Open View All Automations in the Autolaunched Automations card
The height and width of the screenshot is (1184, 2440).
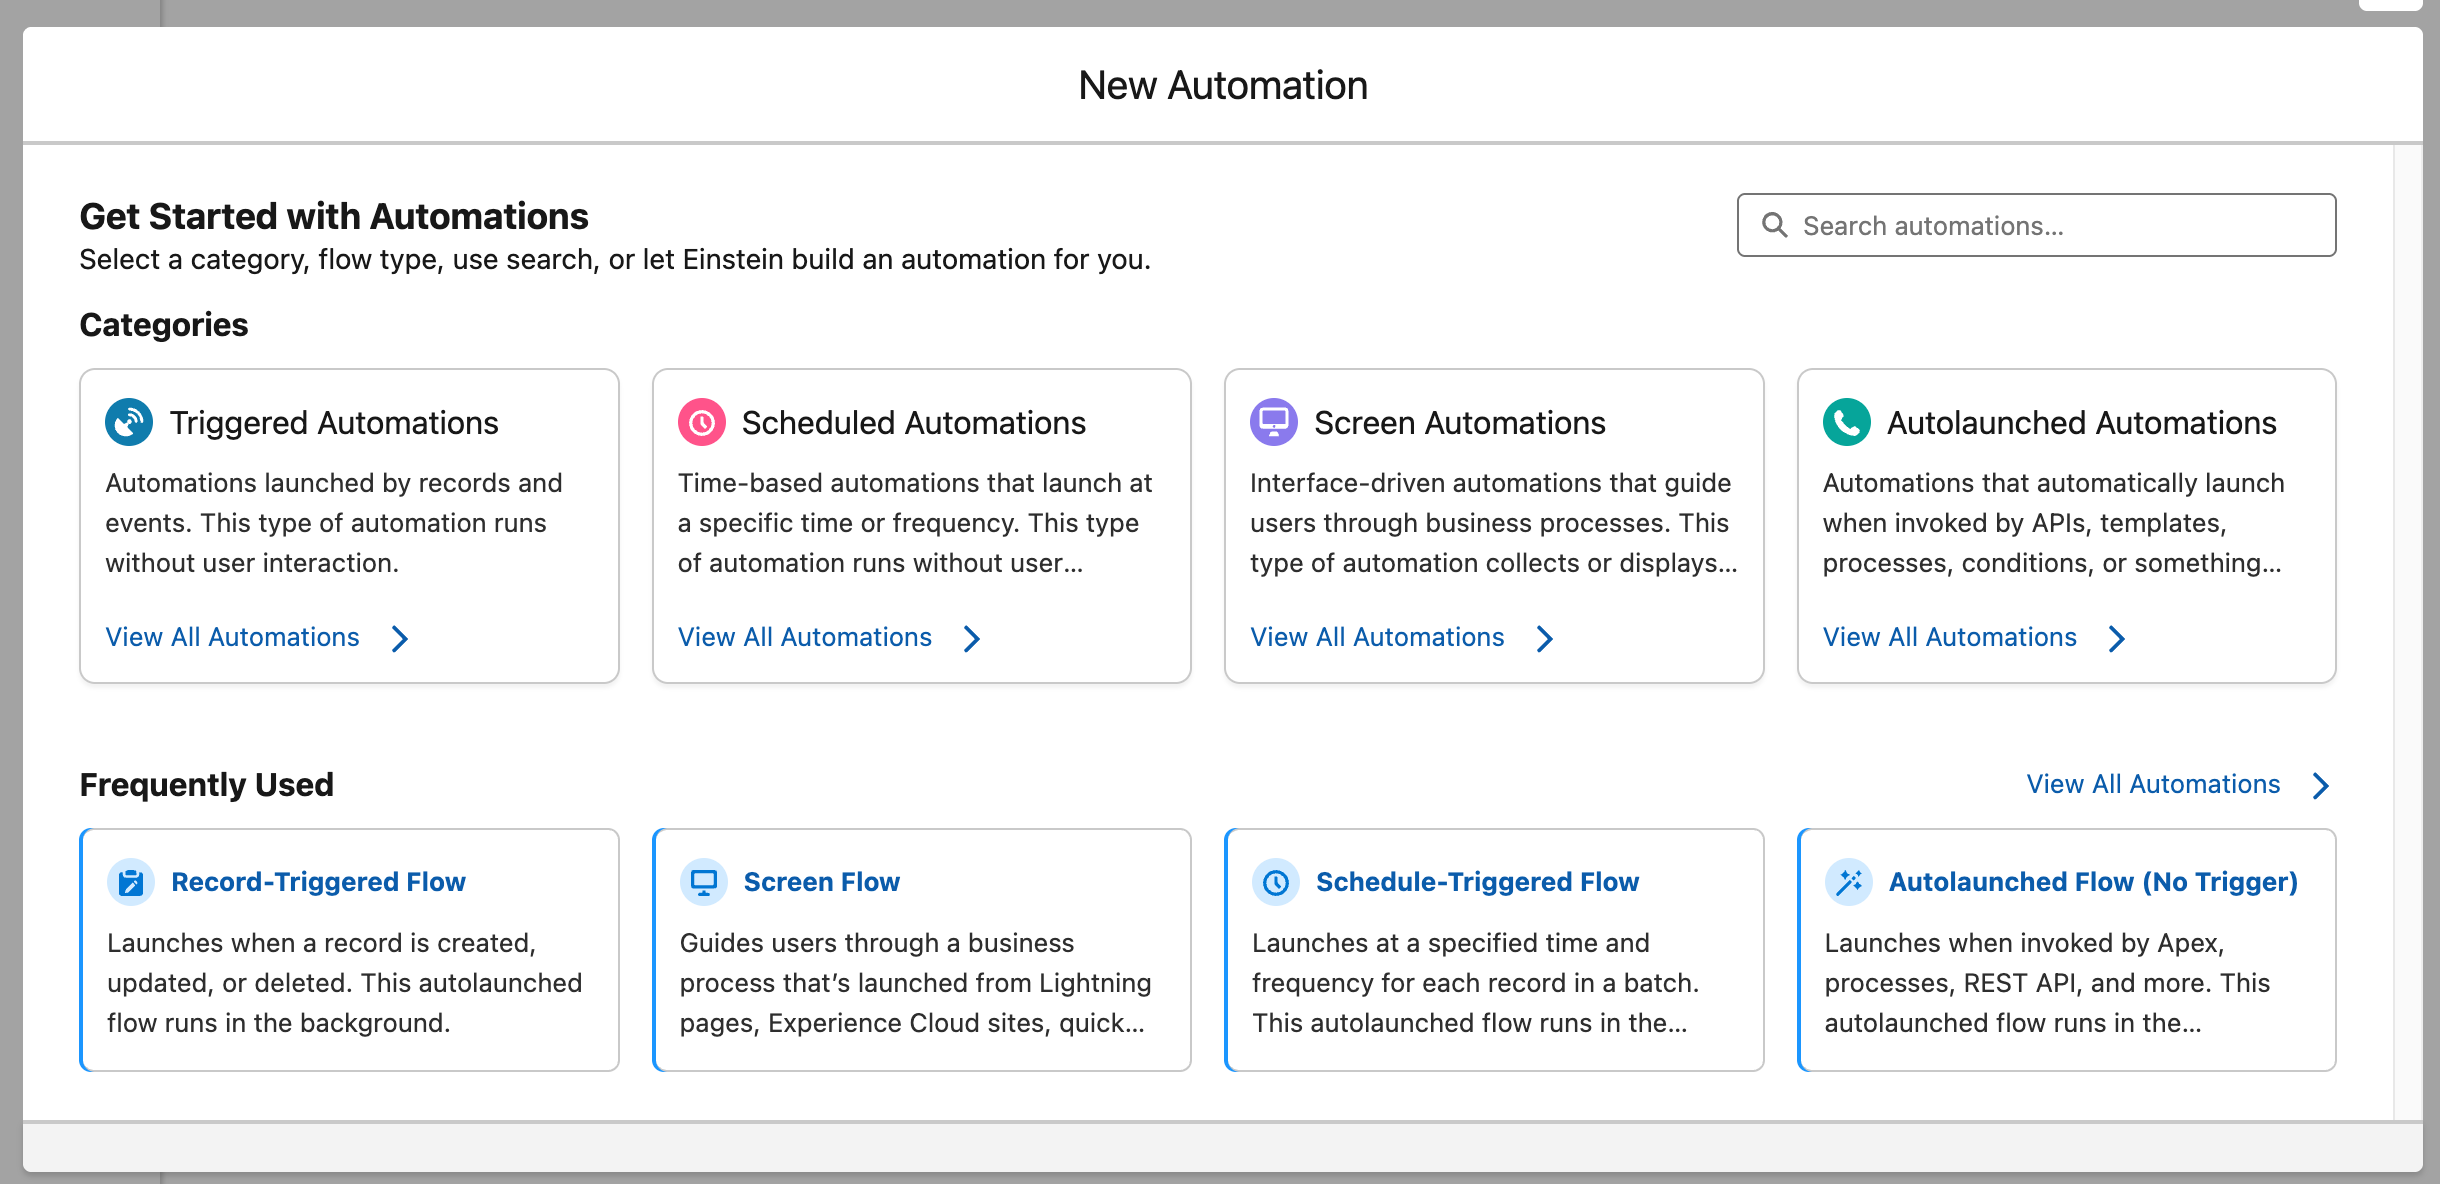click(1949, 637)
